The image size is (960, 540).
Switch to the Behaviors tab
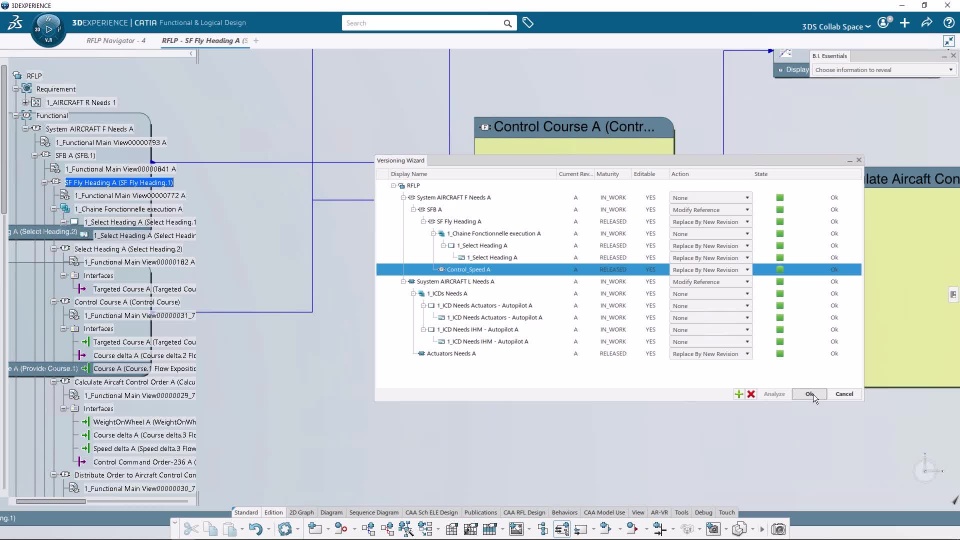(x=564, y=512)
